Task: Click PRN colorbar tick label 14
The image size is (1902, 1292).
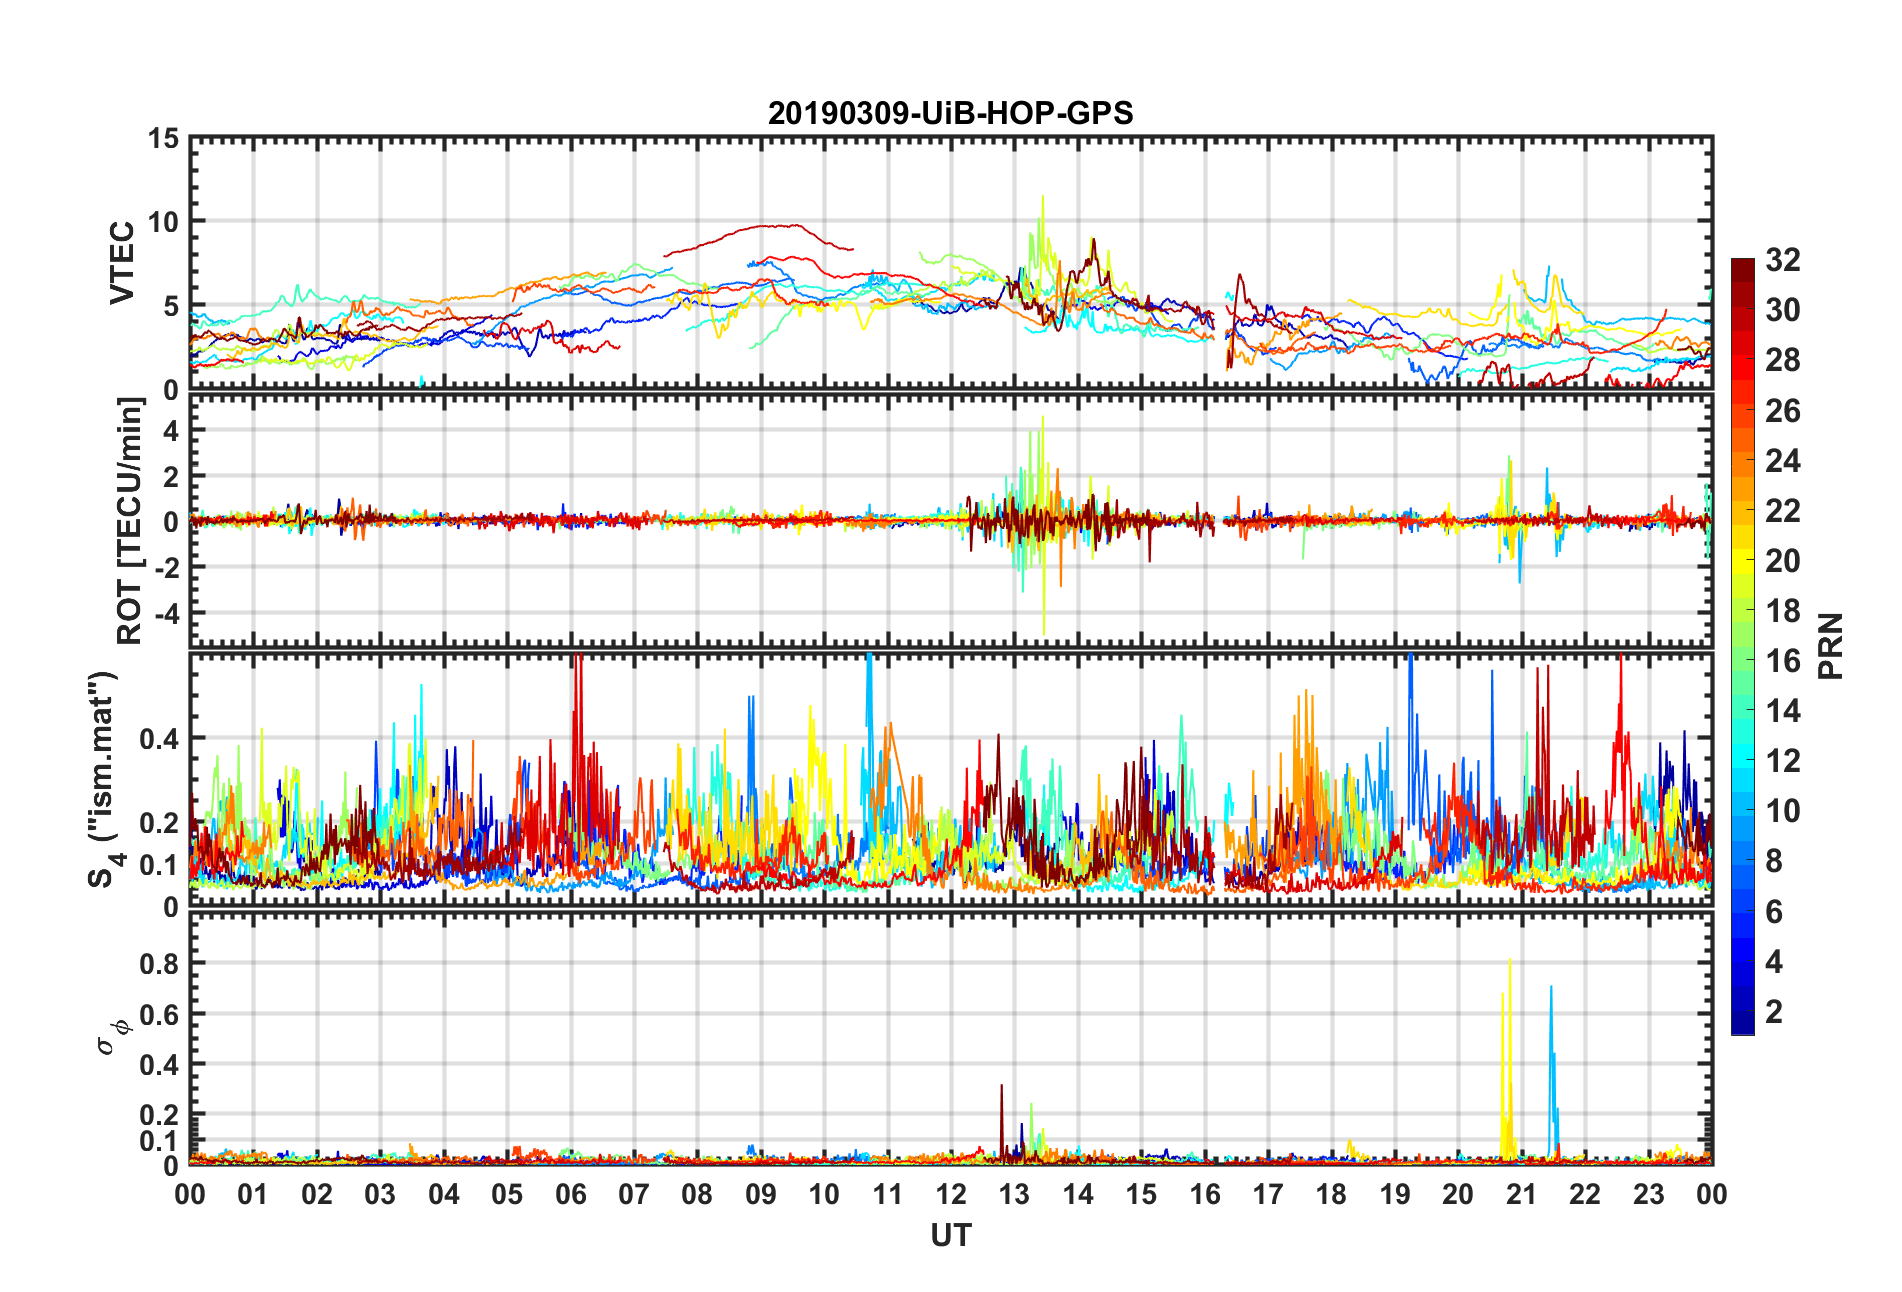Action: tap(1783, 711)
